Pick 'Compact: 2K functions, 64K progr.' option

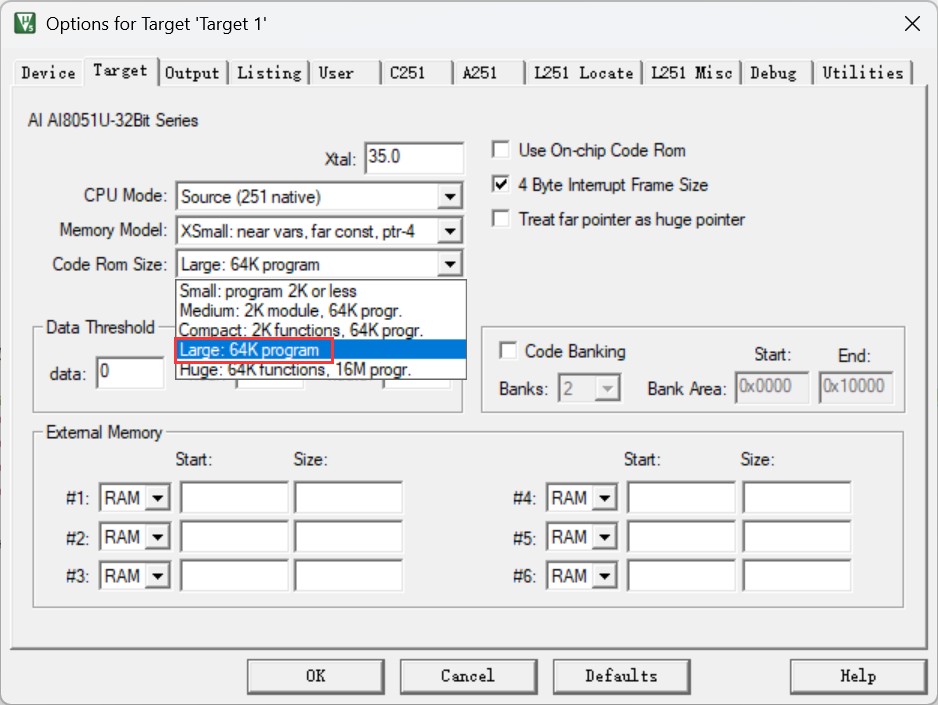(321, 330)
